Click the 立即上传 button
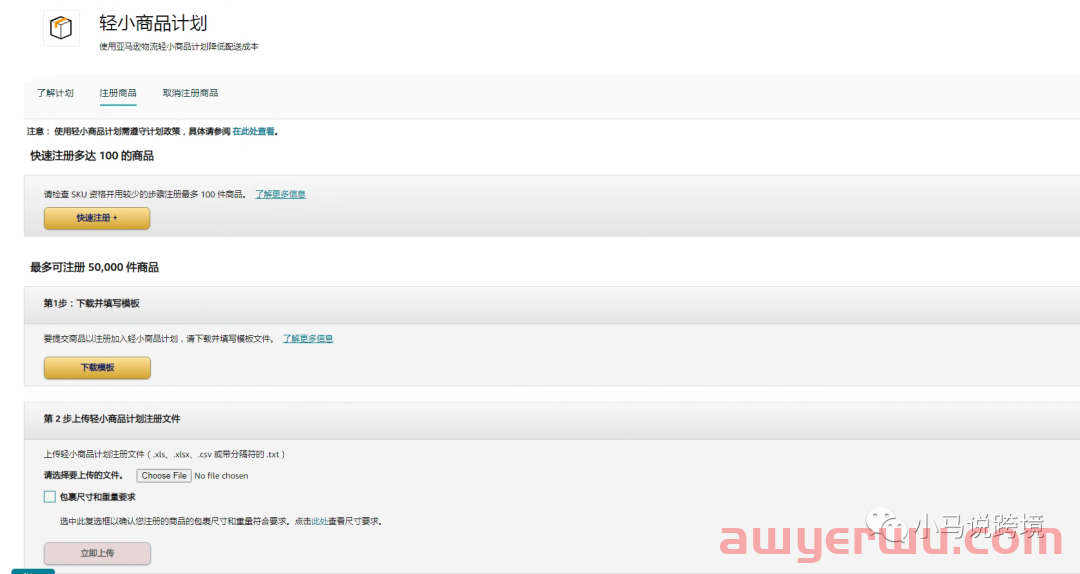Viewport: 1080px width, 574px height. [97, 553]
